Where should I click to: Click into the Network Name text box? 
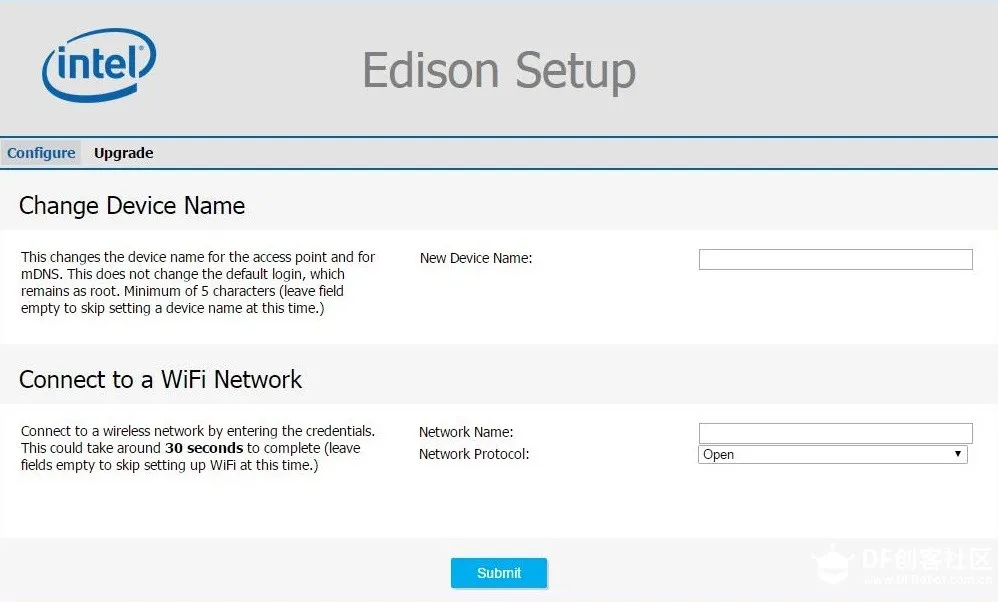pyautogui.click(x=835, y=433)
